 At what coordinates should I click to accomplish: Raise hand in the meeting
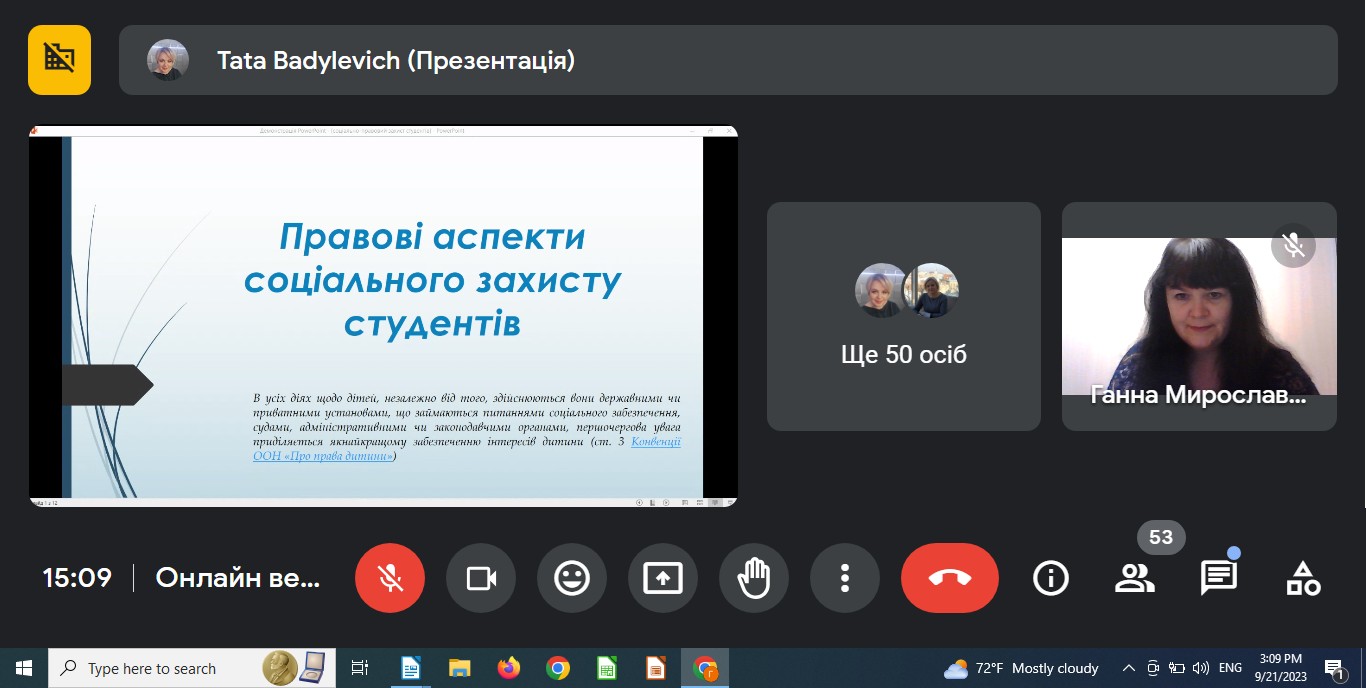pos(754,578)
